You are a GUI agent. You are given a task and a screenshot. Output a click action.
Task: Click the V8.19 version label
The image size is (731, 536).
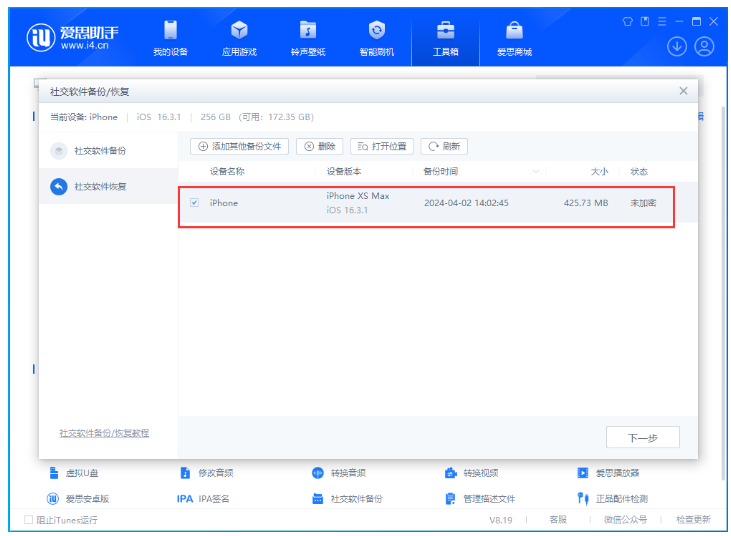(501, 520)
